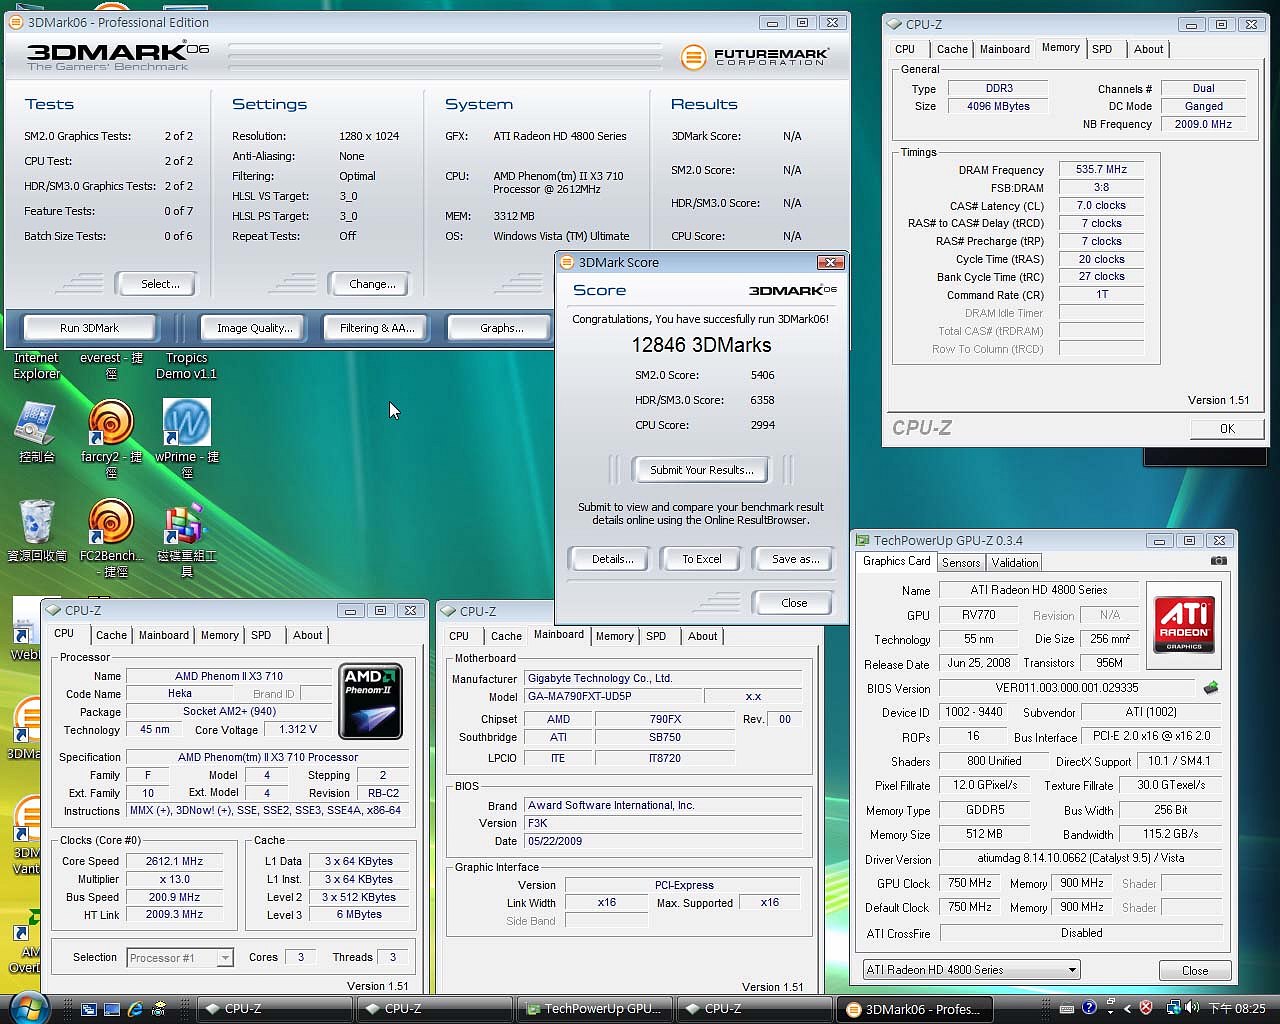
Task: Click the Details button in score dialog
Action: click(609, 559)
